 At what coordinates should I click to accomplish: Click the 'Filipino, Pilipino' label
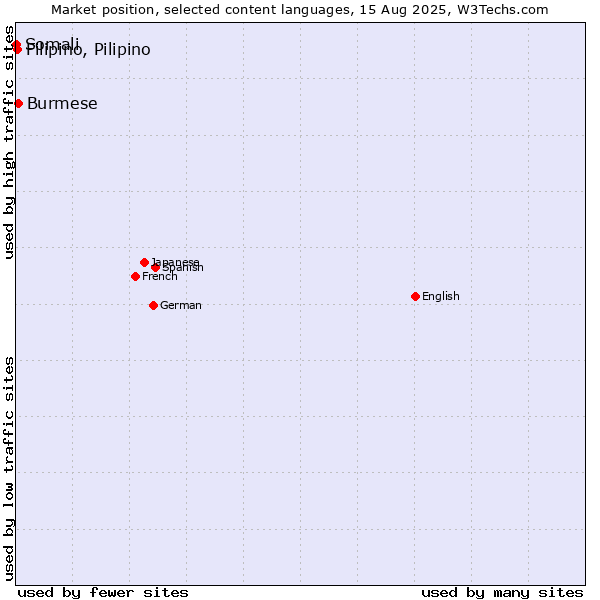(88, 50)
